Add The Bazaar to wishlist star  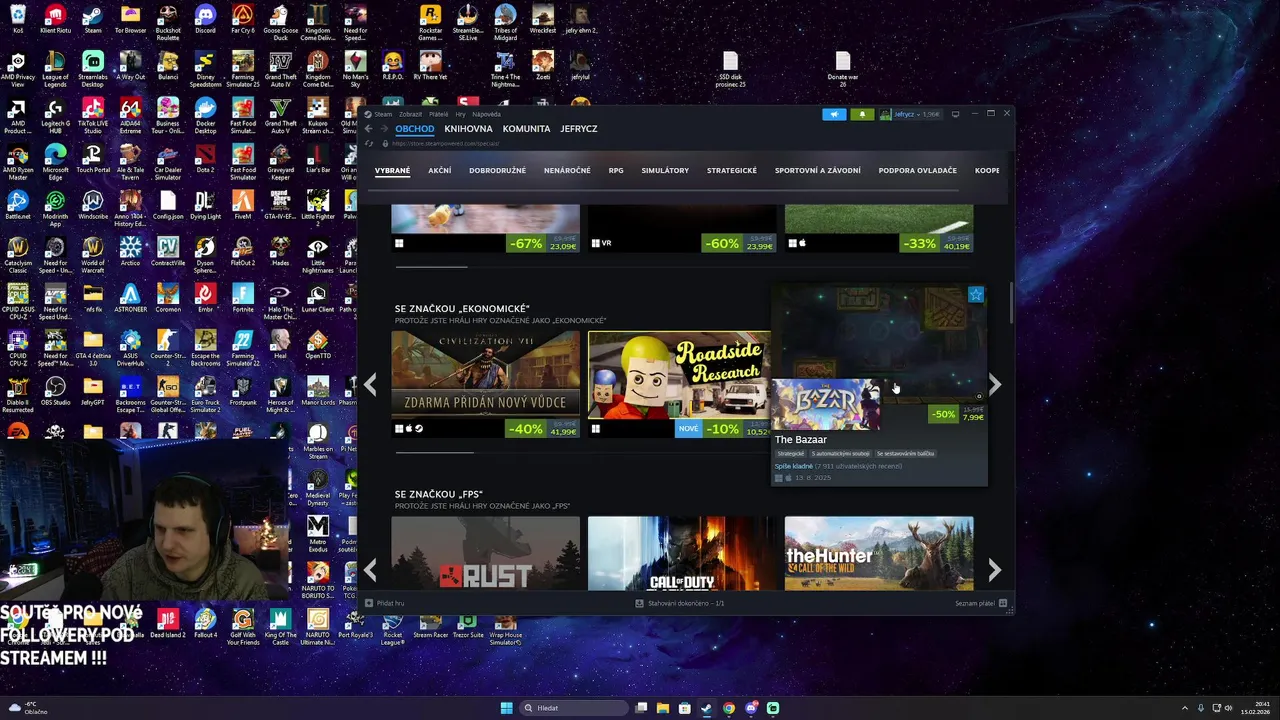tap(975, 294)
